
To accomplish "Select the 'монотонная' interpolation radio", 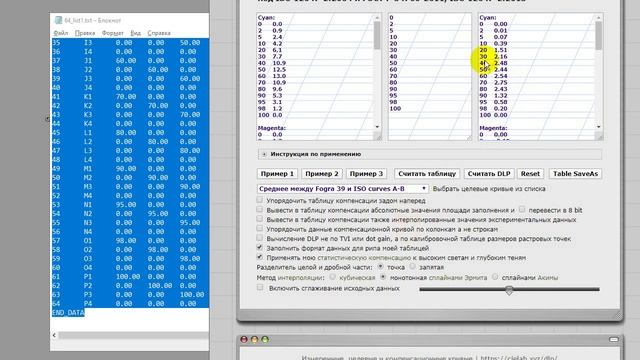I will coord(383,277).
